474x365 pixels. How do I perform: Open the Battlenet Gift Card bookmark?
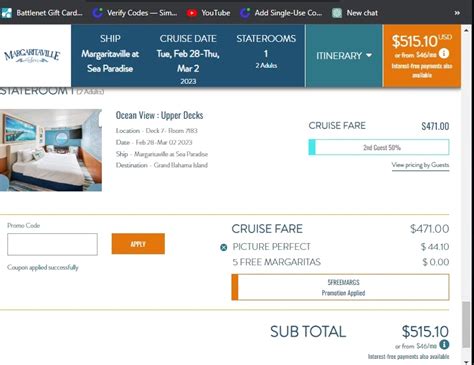42,13
